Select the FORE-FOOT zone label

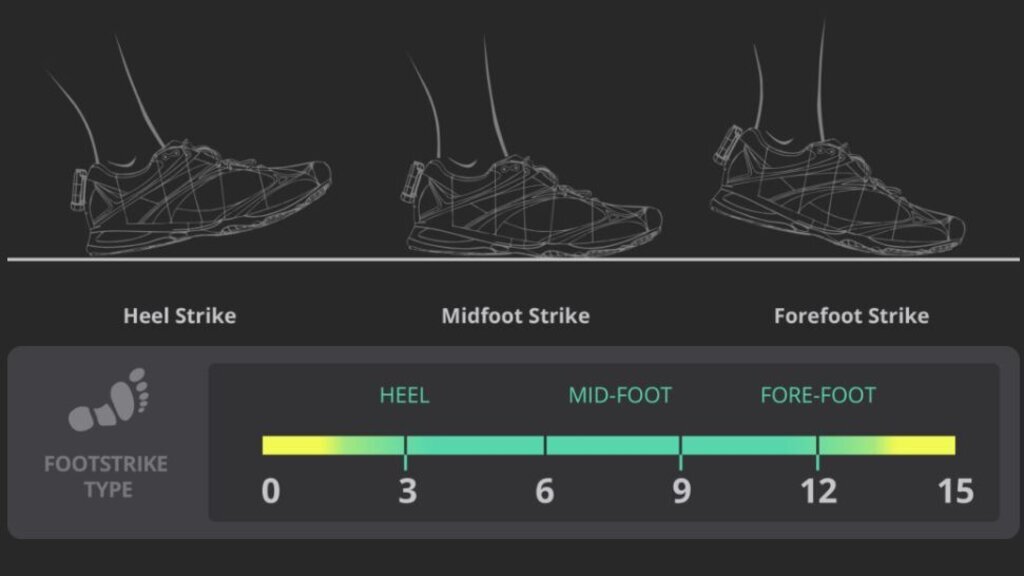818,395
